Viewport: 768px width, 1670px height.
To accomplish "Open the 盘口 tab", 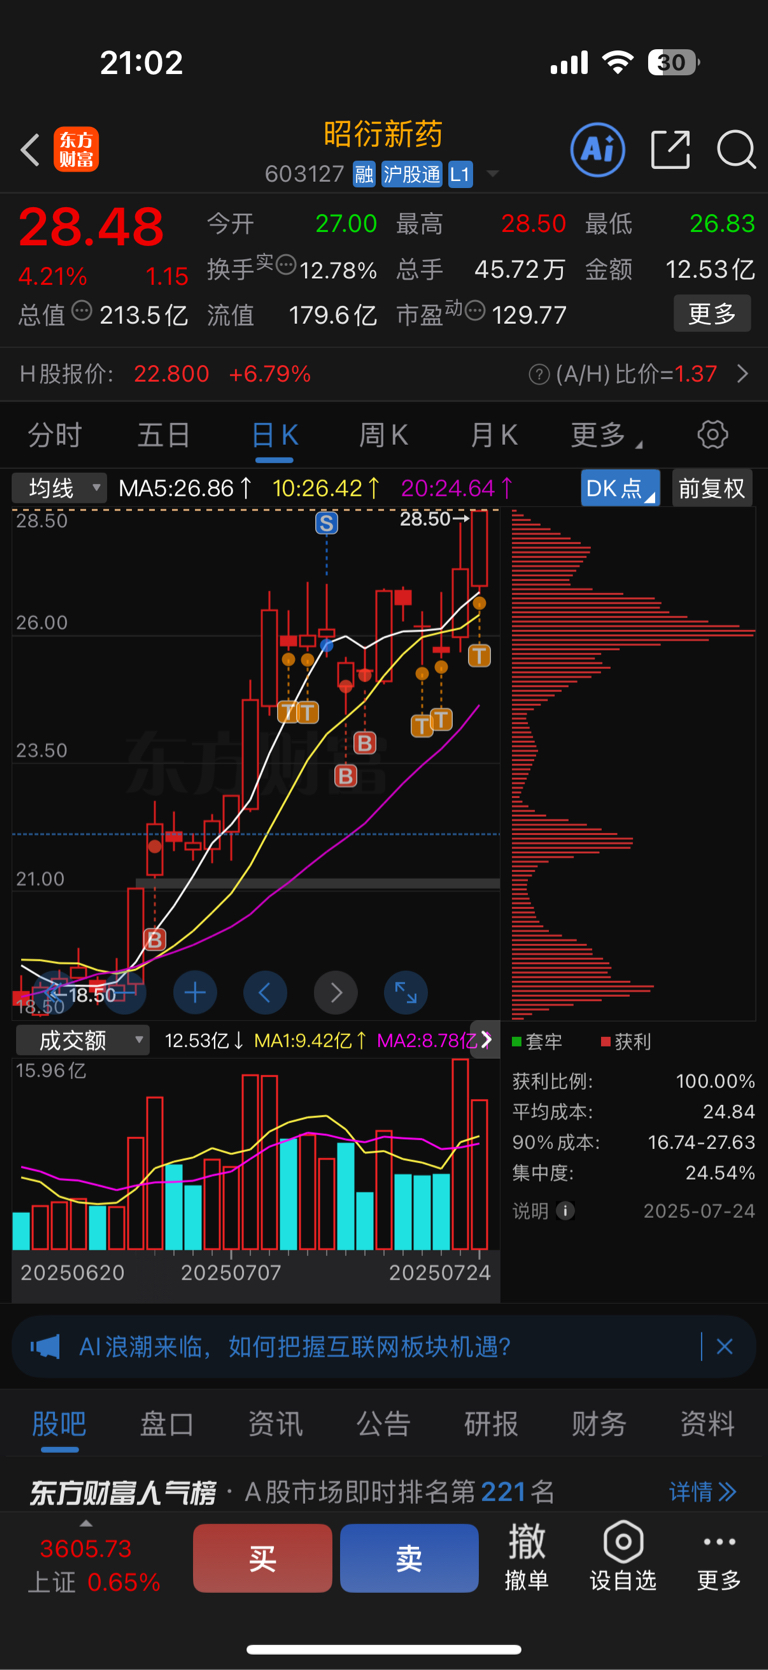I will tap(167, 1423).
